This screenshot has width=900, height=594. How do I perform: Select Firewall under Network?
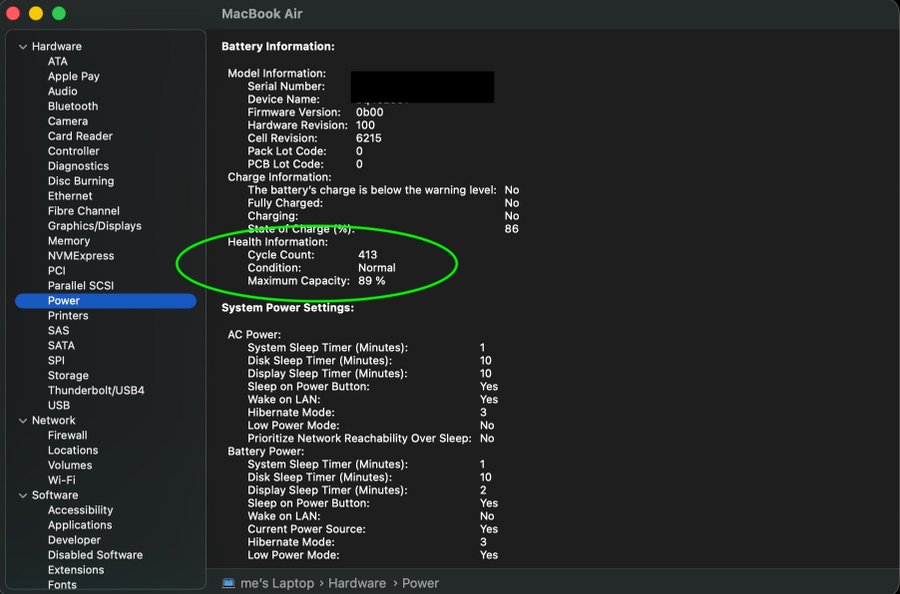[68, 436]
